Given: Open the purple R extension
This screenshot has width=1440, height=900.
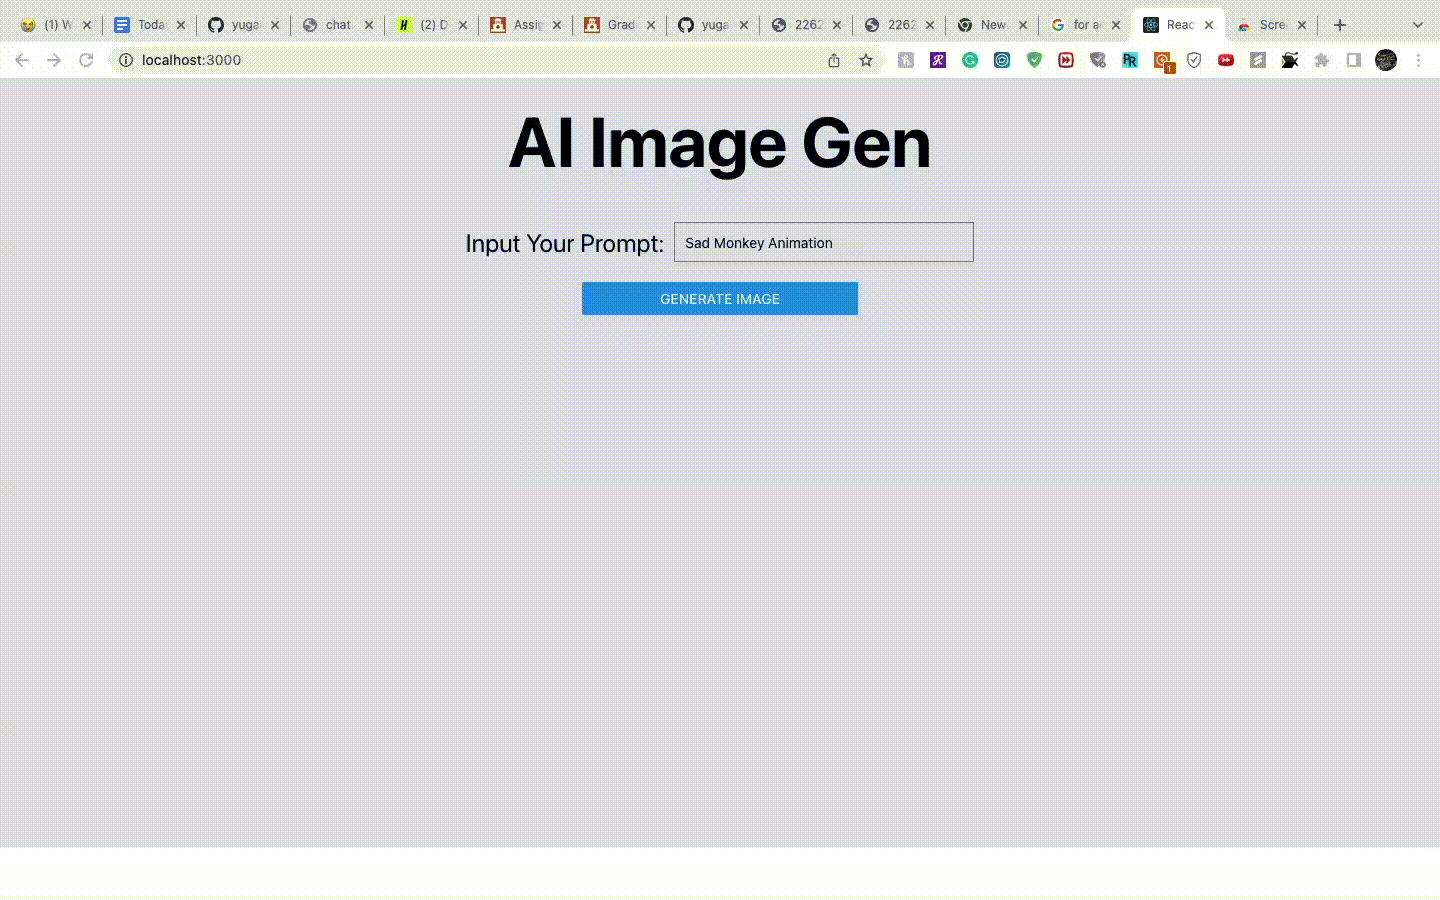Looking at the screenshot, I should pos(938,60).
